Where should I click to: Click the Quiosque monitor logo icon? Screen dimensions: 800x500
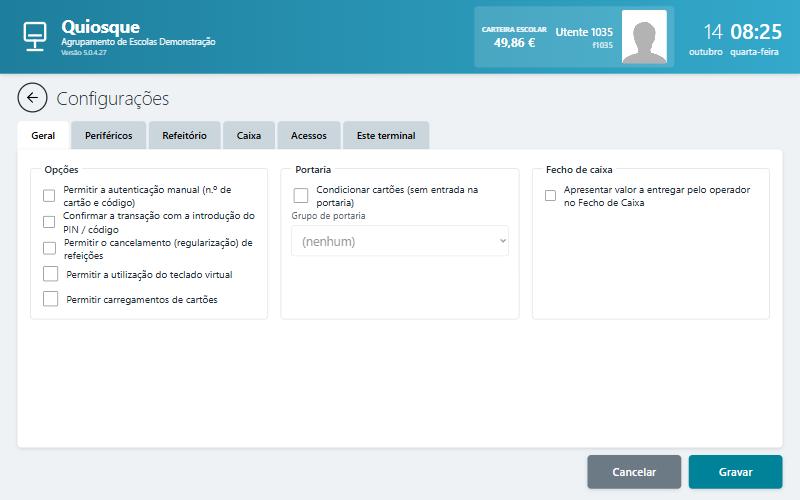pyautogui.click(x=35, y=36)
